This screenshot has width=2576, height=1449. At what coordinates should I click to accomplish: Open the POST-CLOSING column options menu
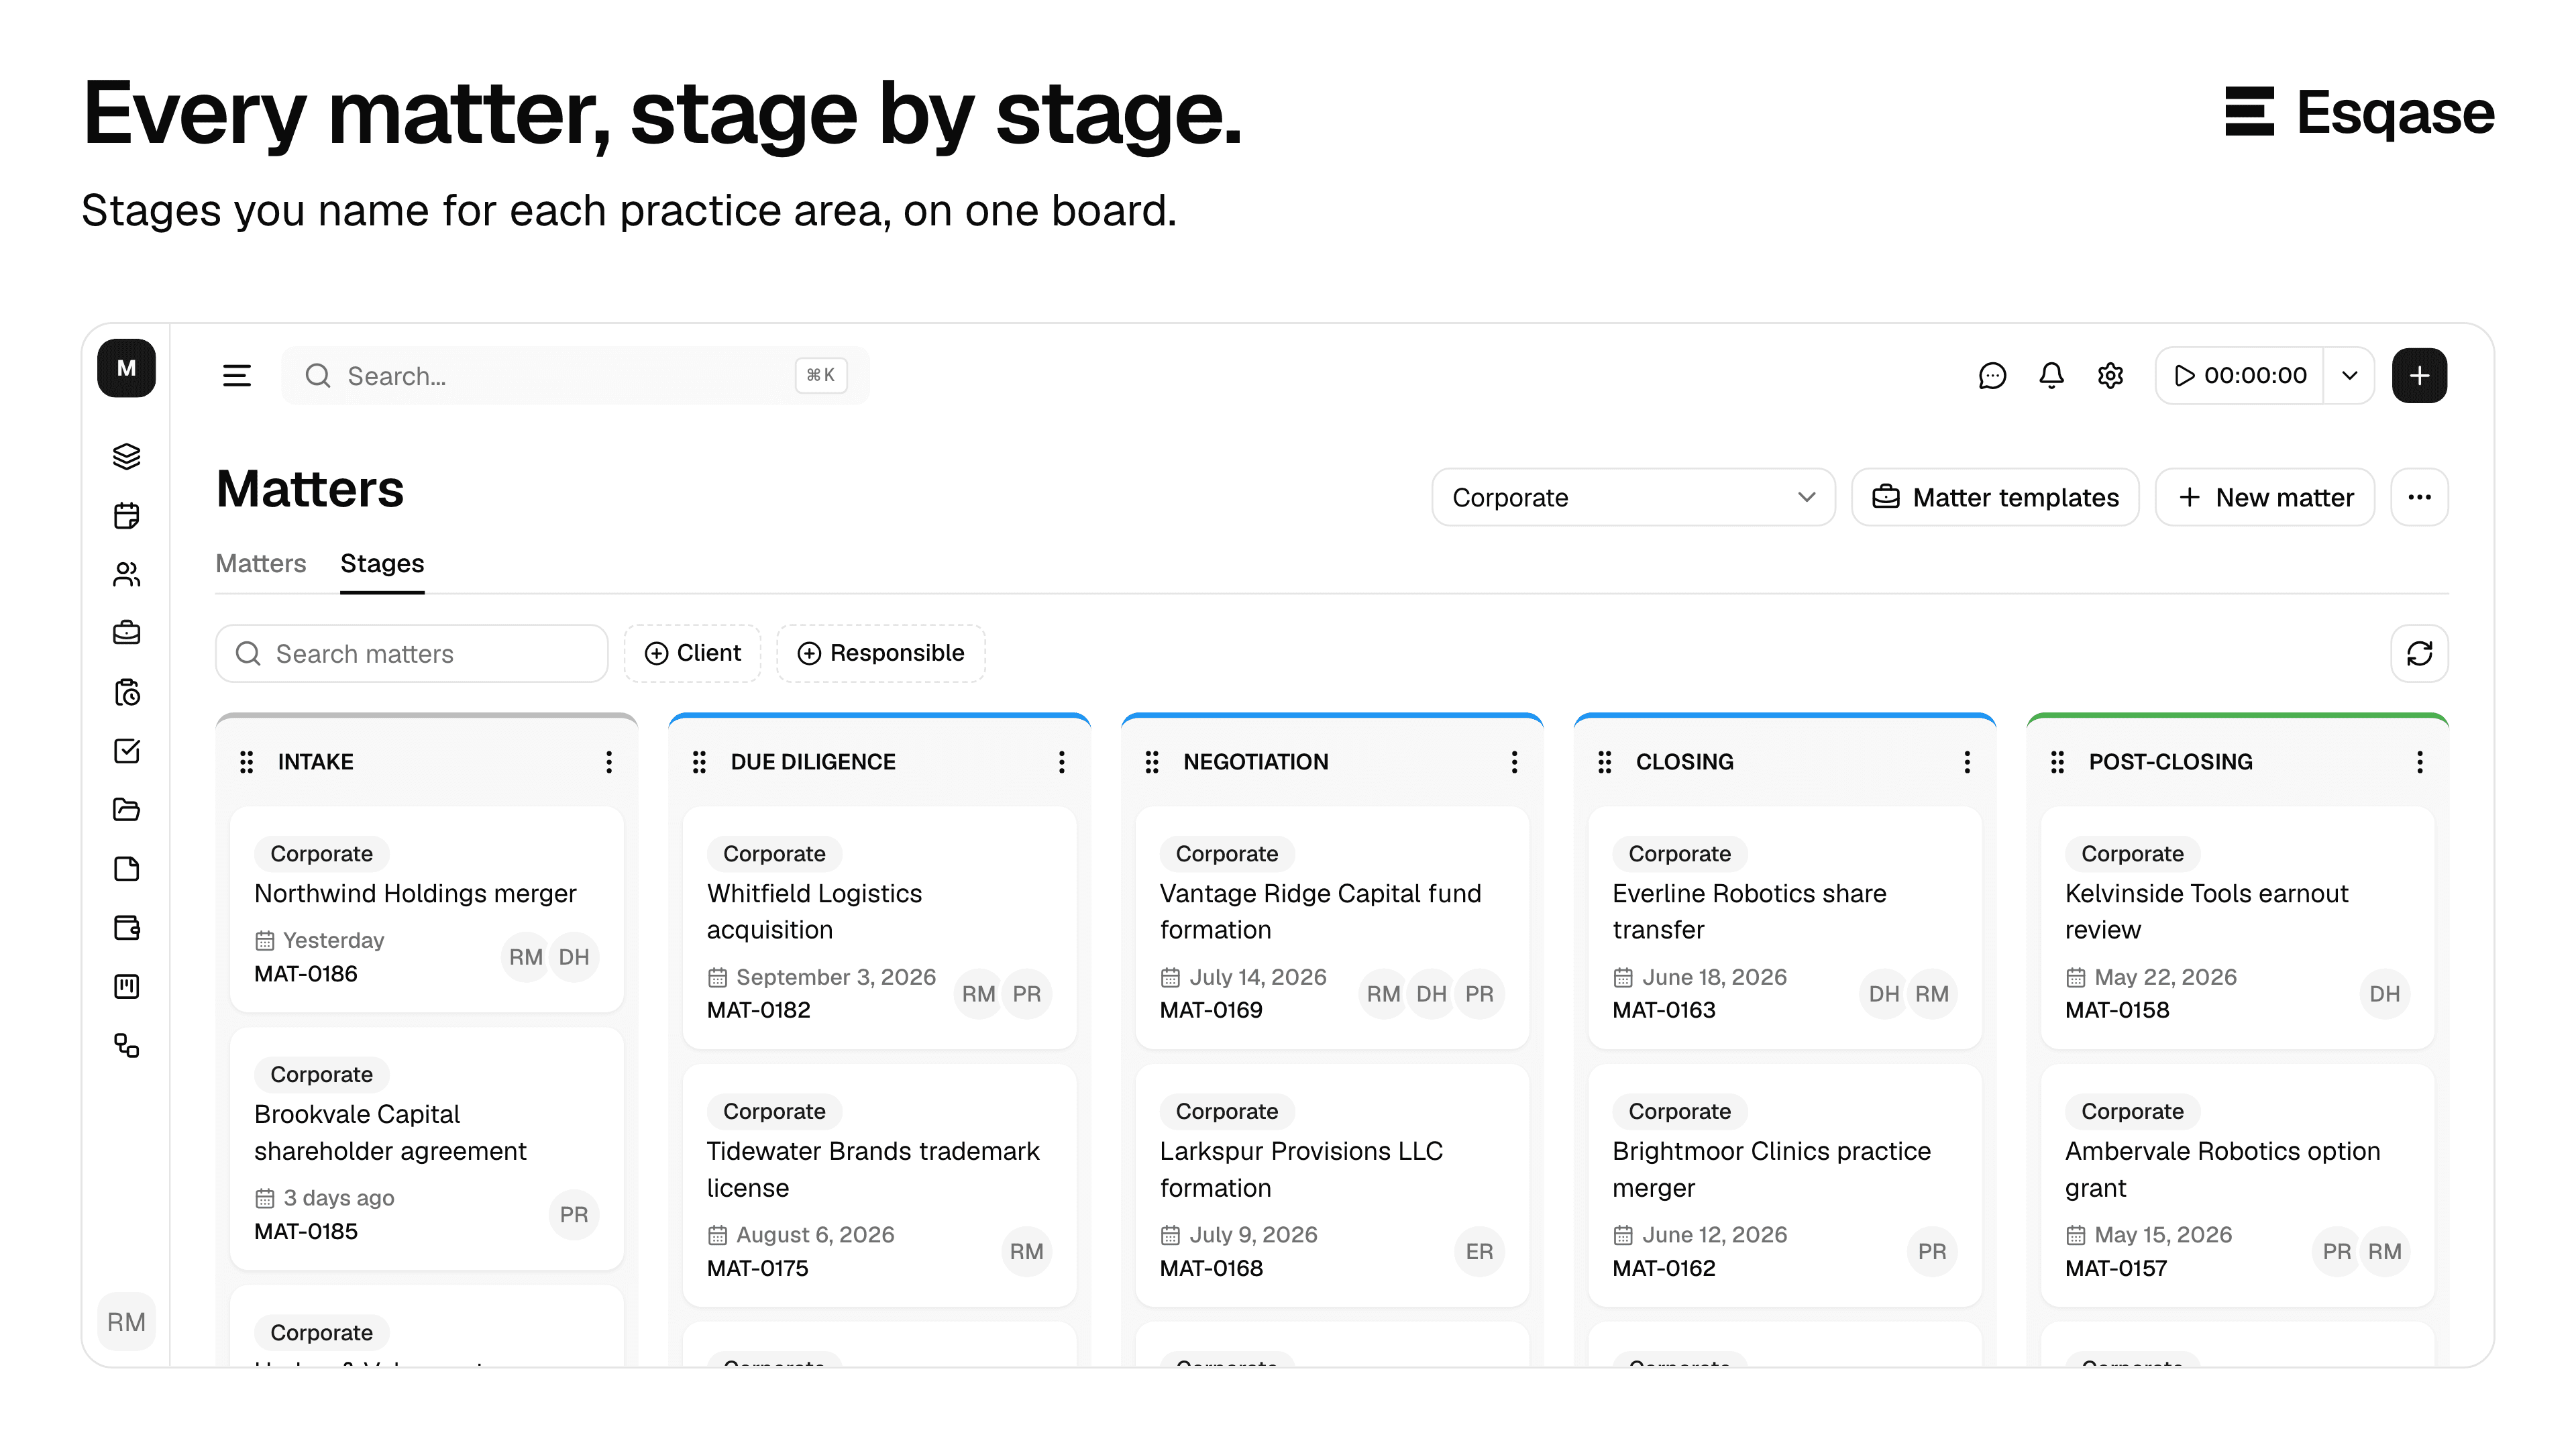(x=2419, y=762)
